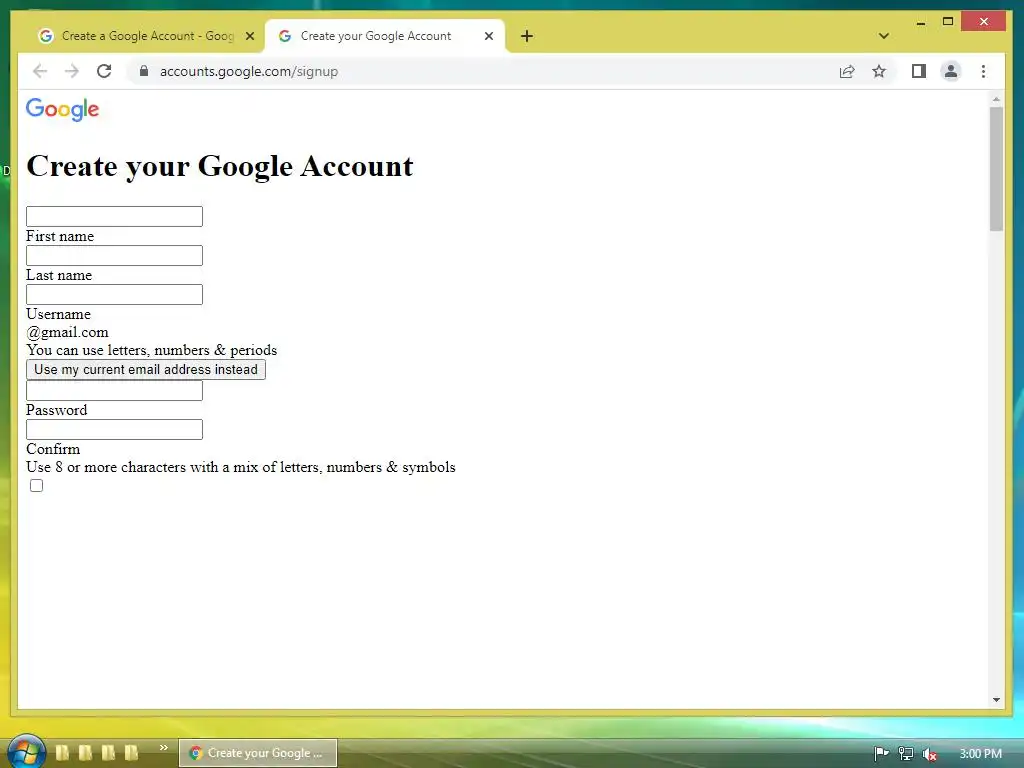Click scrollbar up arrow

point(996,99)
